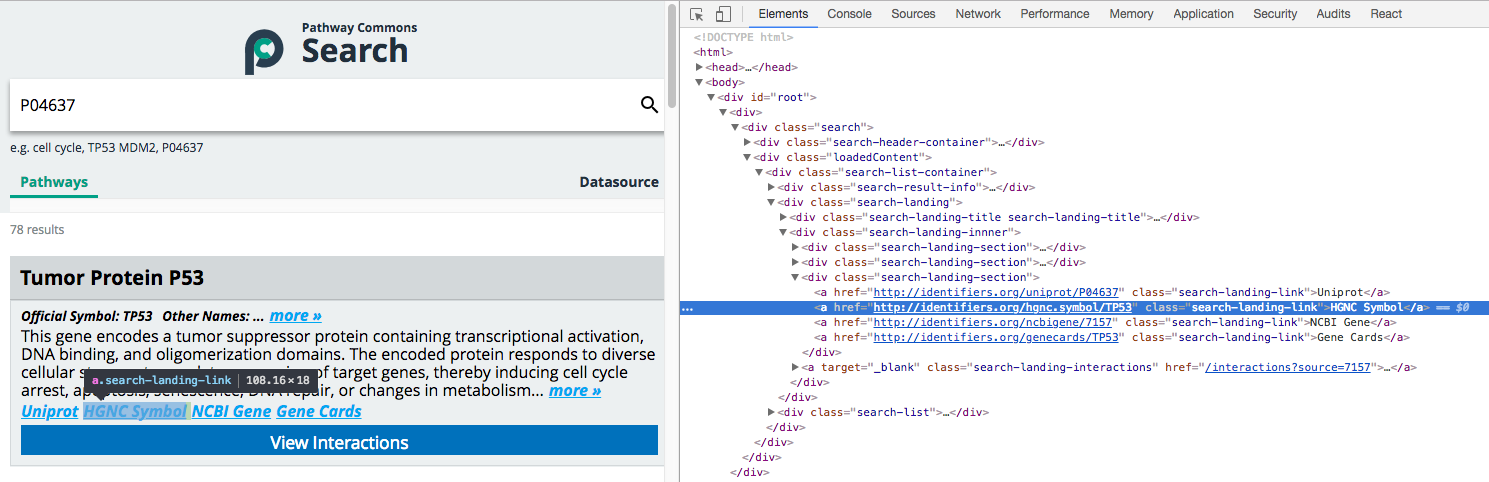This screenshot has width=1489, height=482.
Task: Open the React tab
Action: (x=1386, y=14)
